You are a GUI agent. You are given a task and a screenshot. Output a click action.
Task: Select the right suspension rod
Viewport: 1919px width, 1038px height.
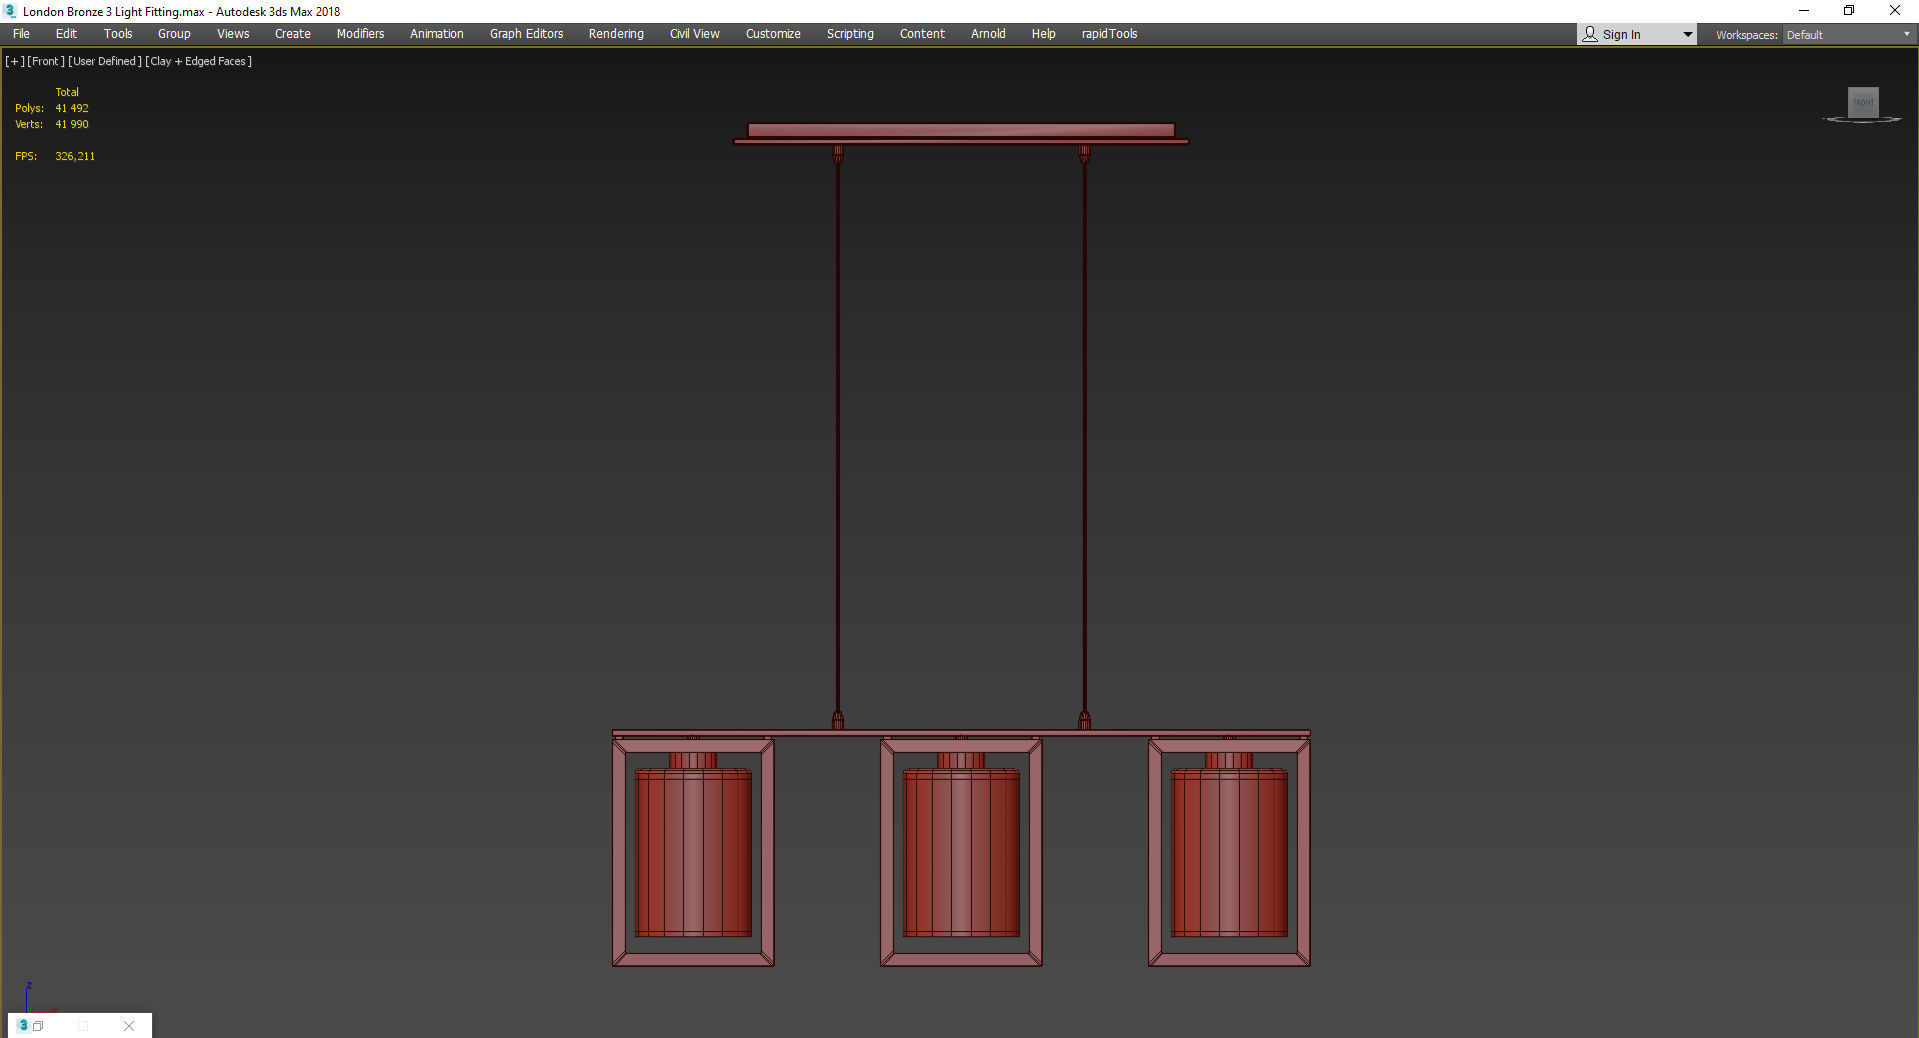coord(1084,440)
